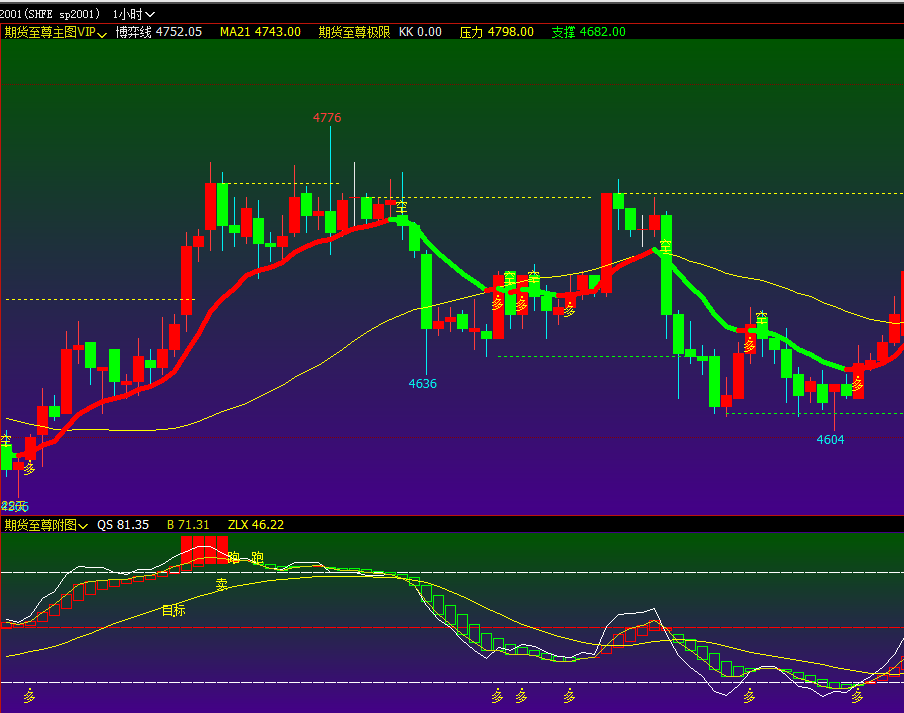This screenshot has height=713, width=904.
Task: Open the 1小时 timeframe dropdown
Action: pyautogui.click(x=134, y=13)
